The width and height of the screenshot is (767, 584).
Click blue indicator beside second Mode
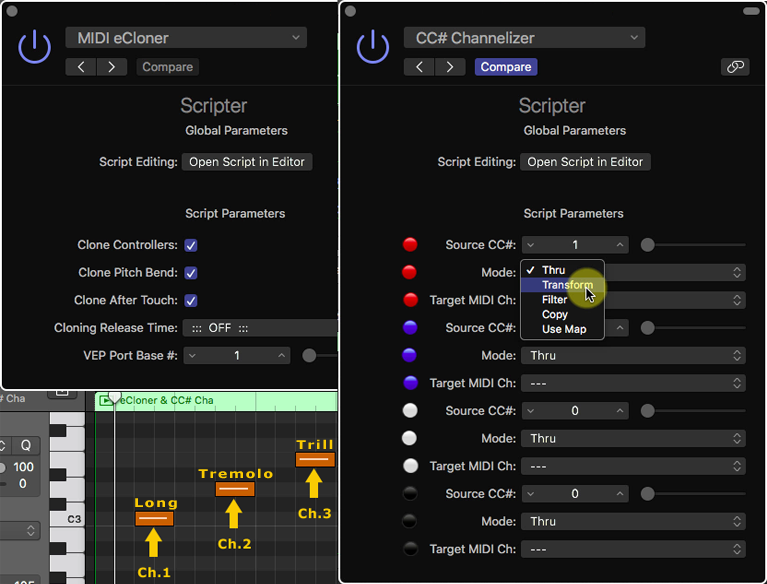pyautogui.click(x=409, y=355)
